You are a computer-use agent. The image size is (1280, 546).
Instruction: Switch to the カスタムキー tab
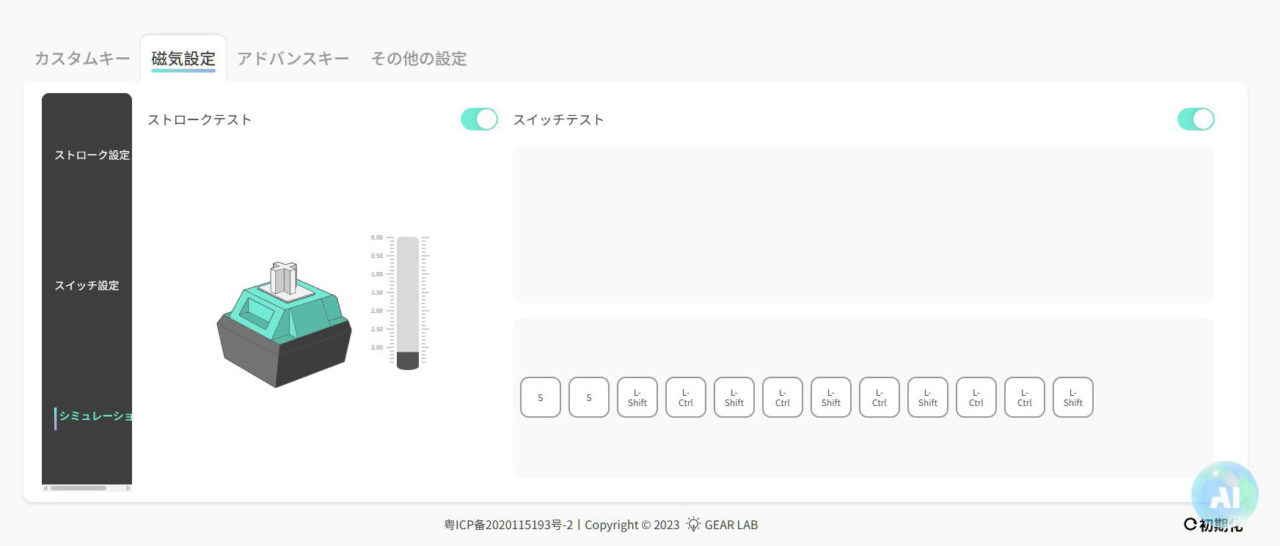[82, 58]
